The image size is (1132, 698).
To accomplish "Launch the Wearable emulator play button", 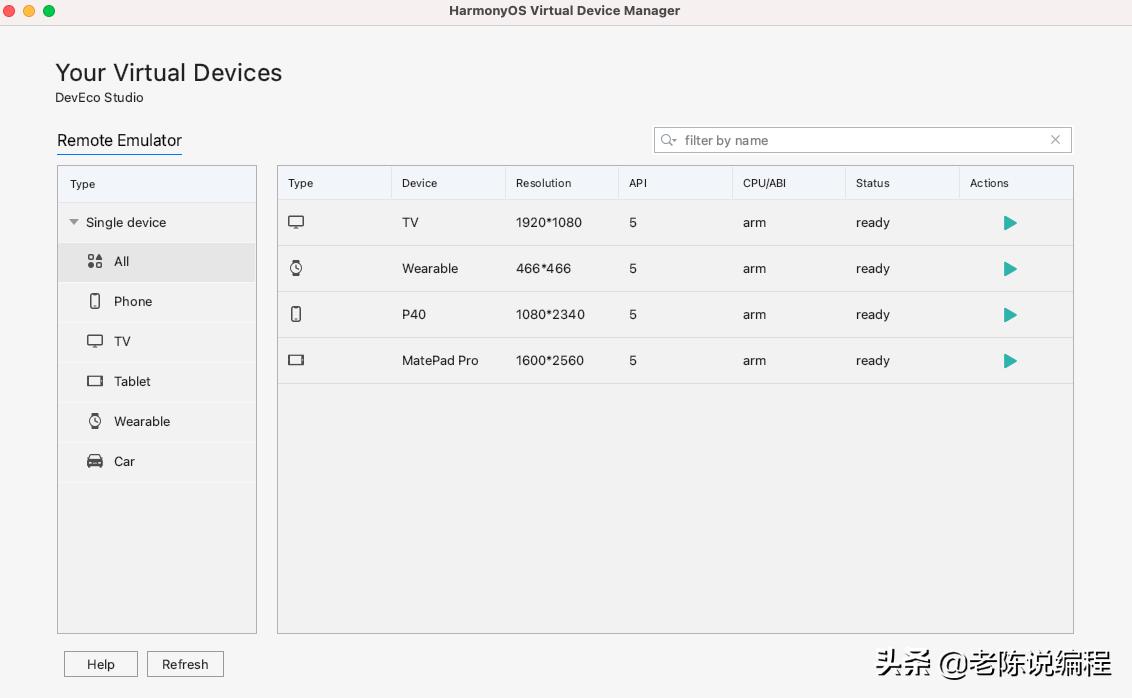I will point(1010,269).
